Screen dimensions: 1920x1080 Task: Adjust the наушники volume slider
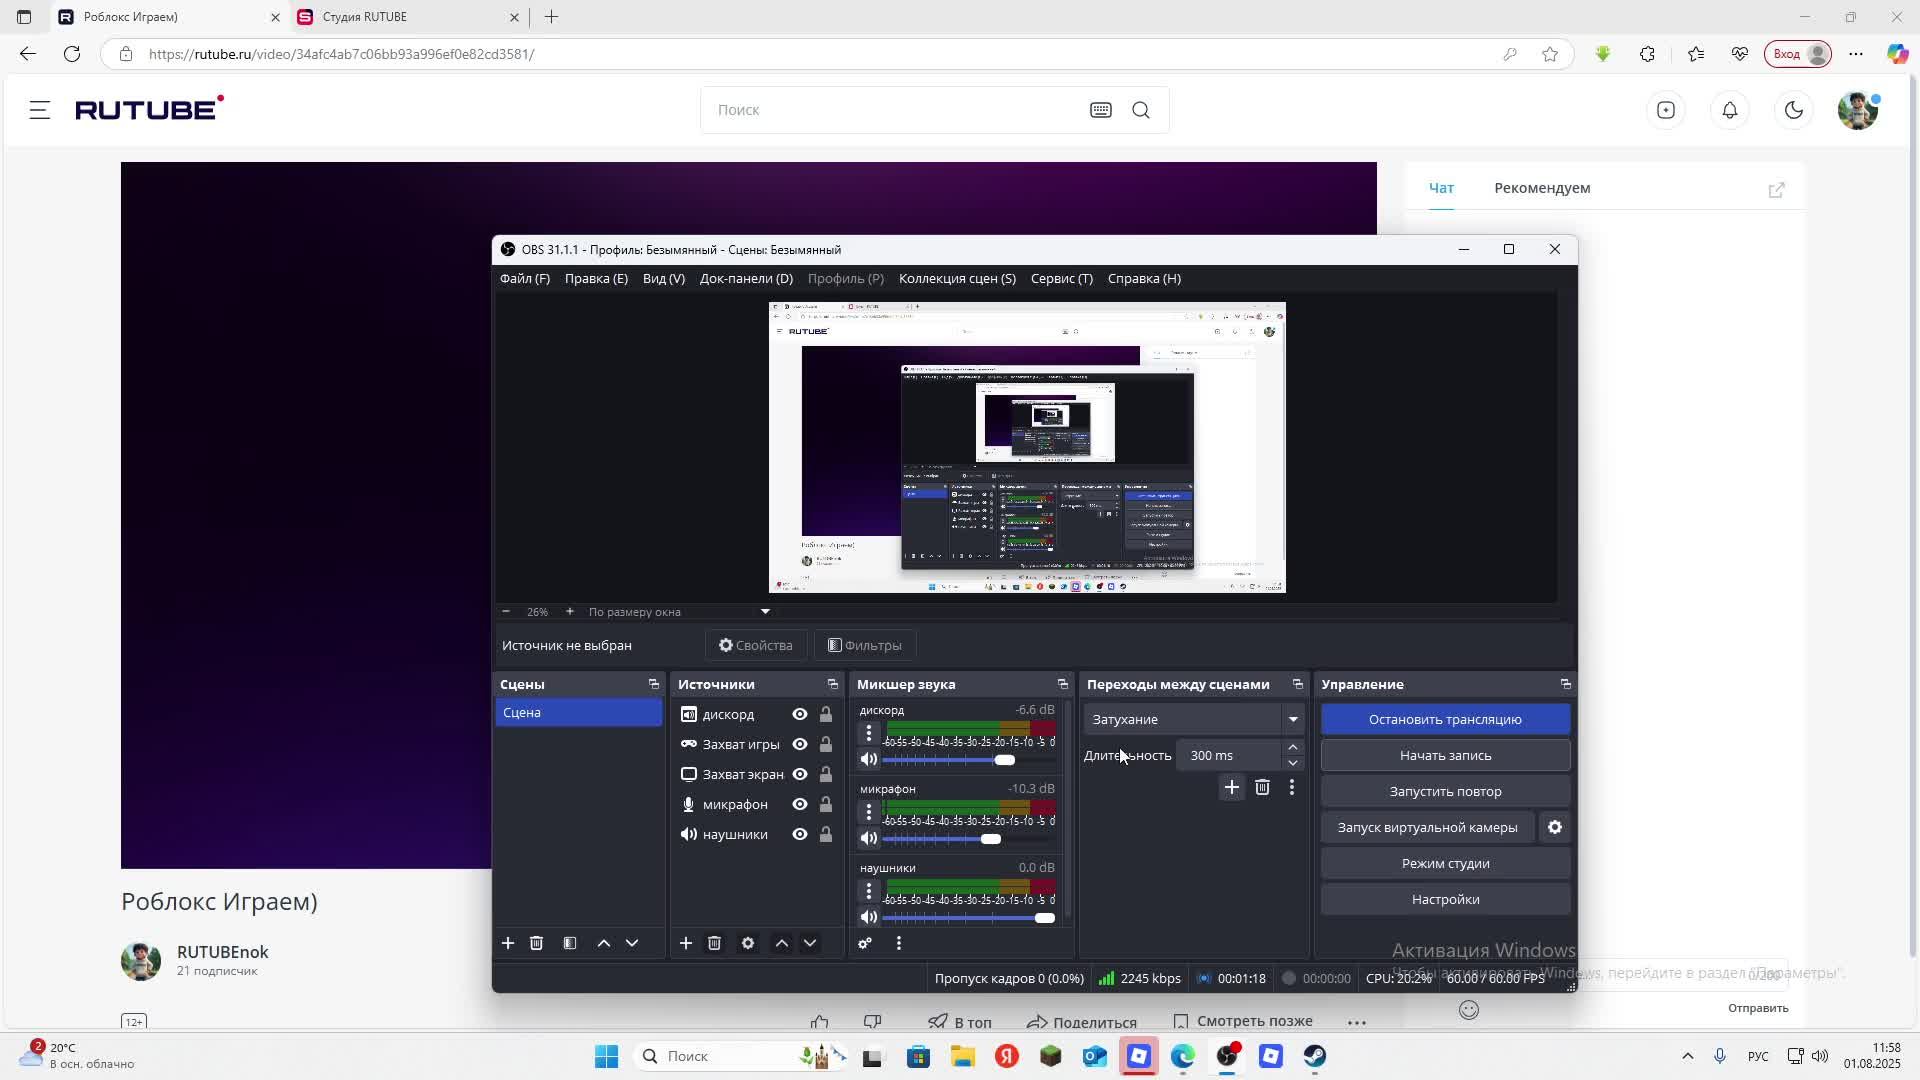(x=1044, y=918)
